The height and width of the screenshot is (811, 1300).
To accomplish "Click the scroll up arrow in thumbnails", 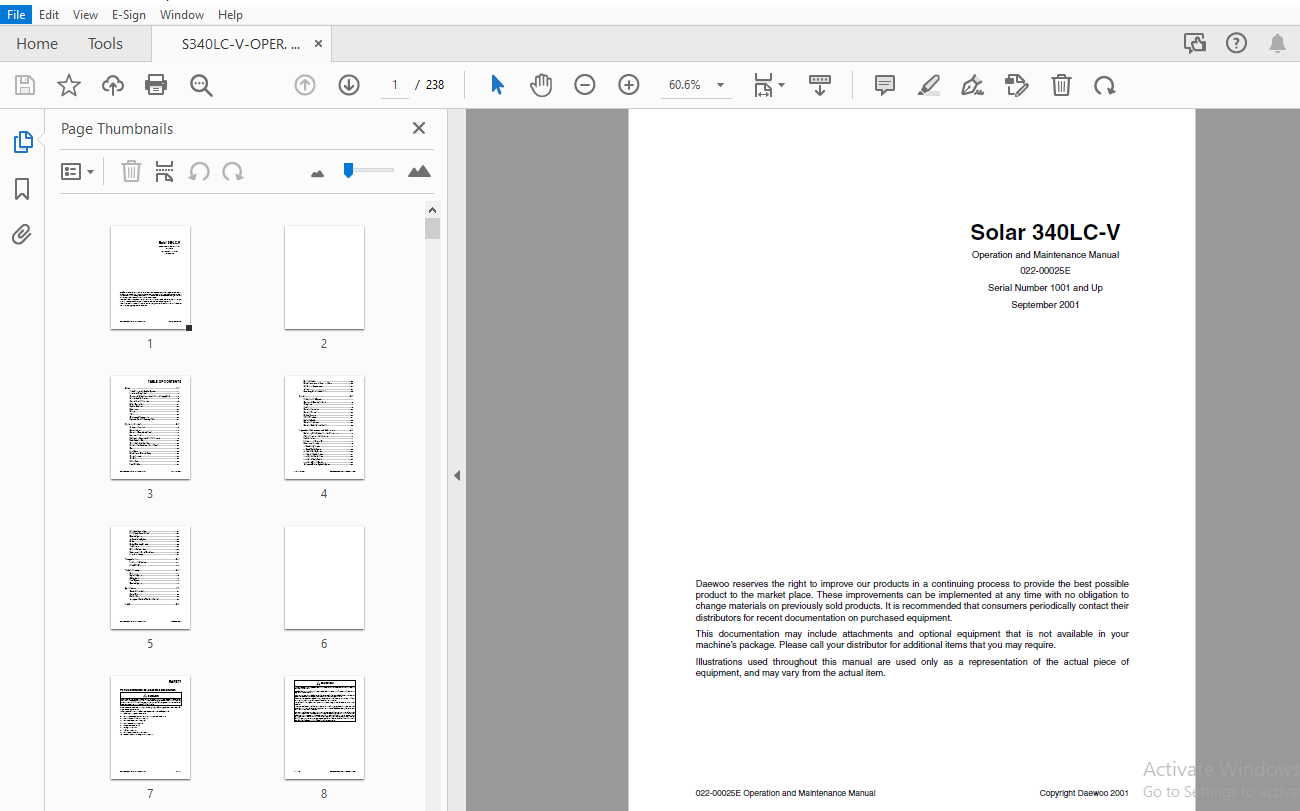I will coord(432,210).
